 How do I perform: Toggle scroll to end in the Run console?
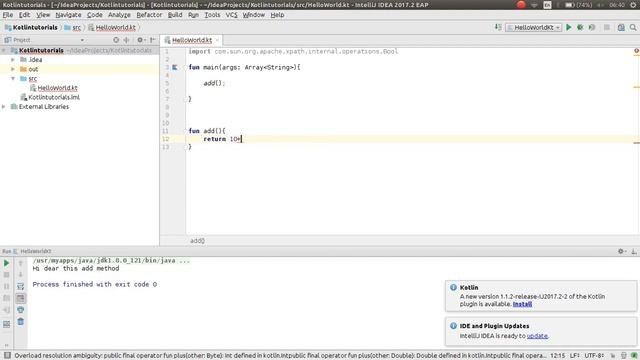[20, 298]
